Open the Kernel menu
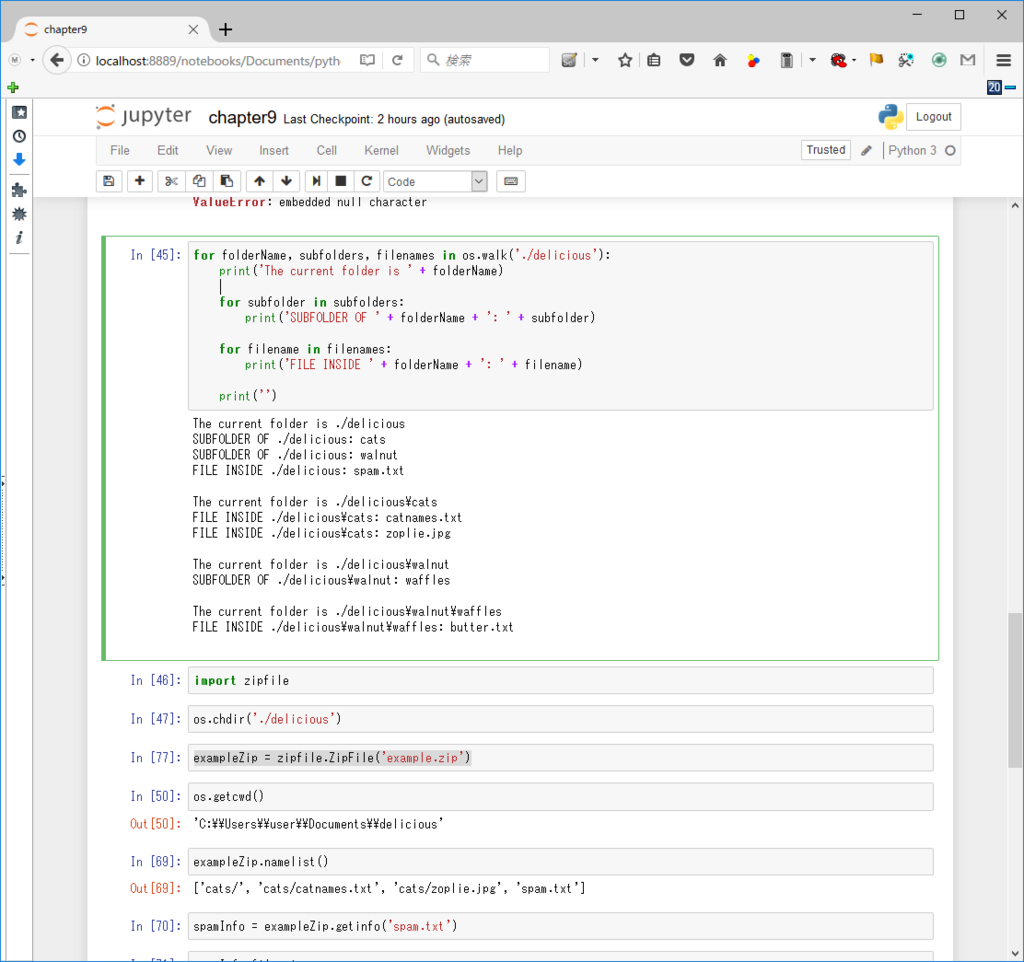1024x962 pixels. point(381,150)
